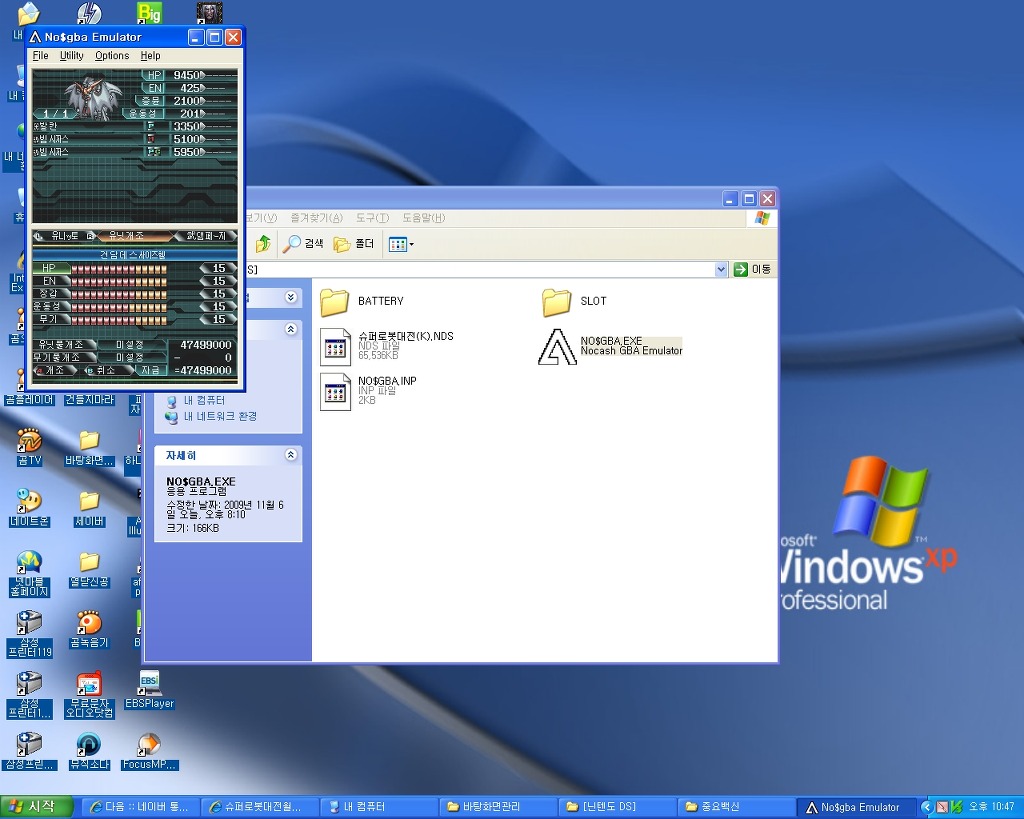
Task: Show hidden tray icons arrow
Action: pos(926,807)
